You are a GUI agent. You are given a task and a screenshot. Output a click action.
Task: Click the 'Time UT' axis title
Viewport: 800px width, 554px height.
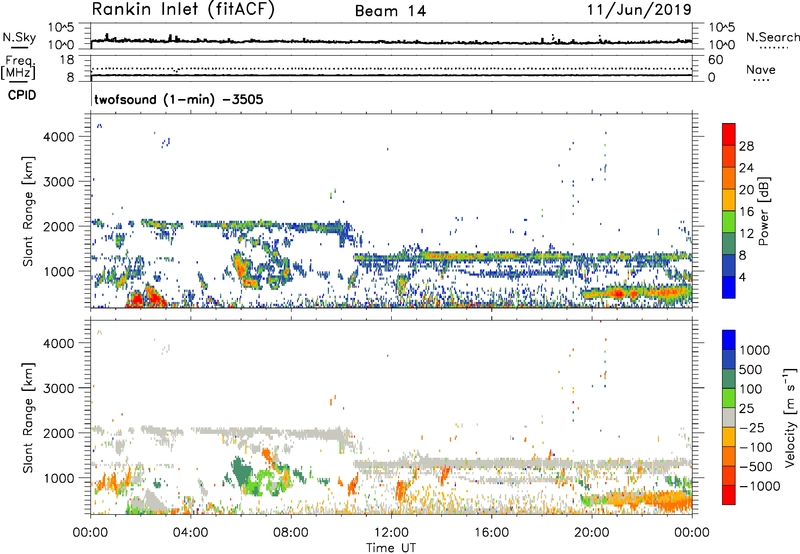point(391,547)
